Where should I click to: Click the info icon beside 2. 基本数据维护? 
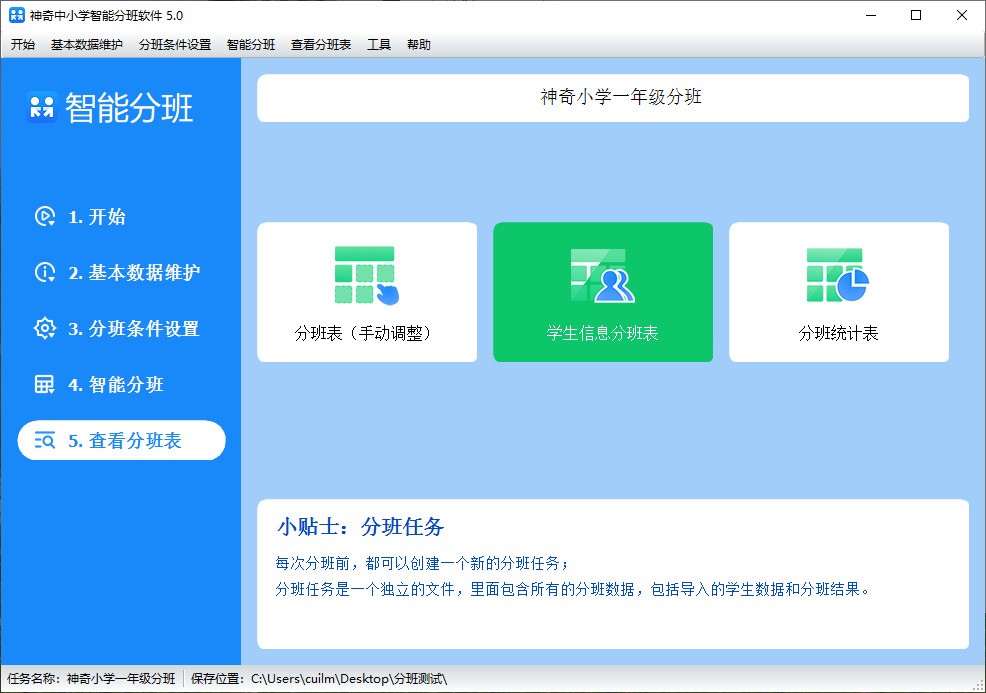tap(45, 272)
